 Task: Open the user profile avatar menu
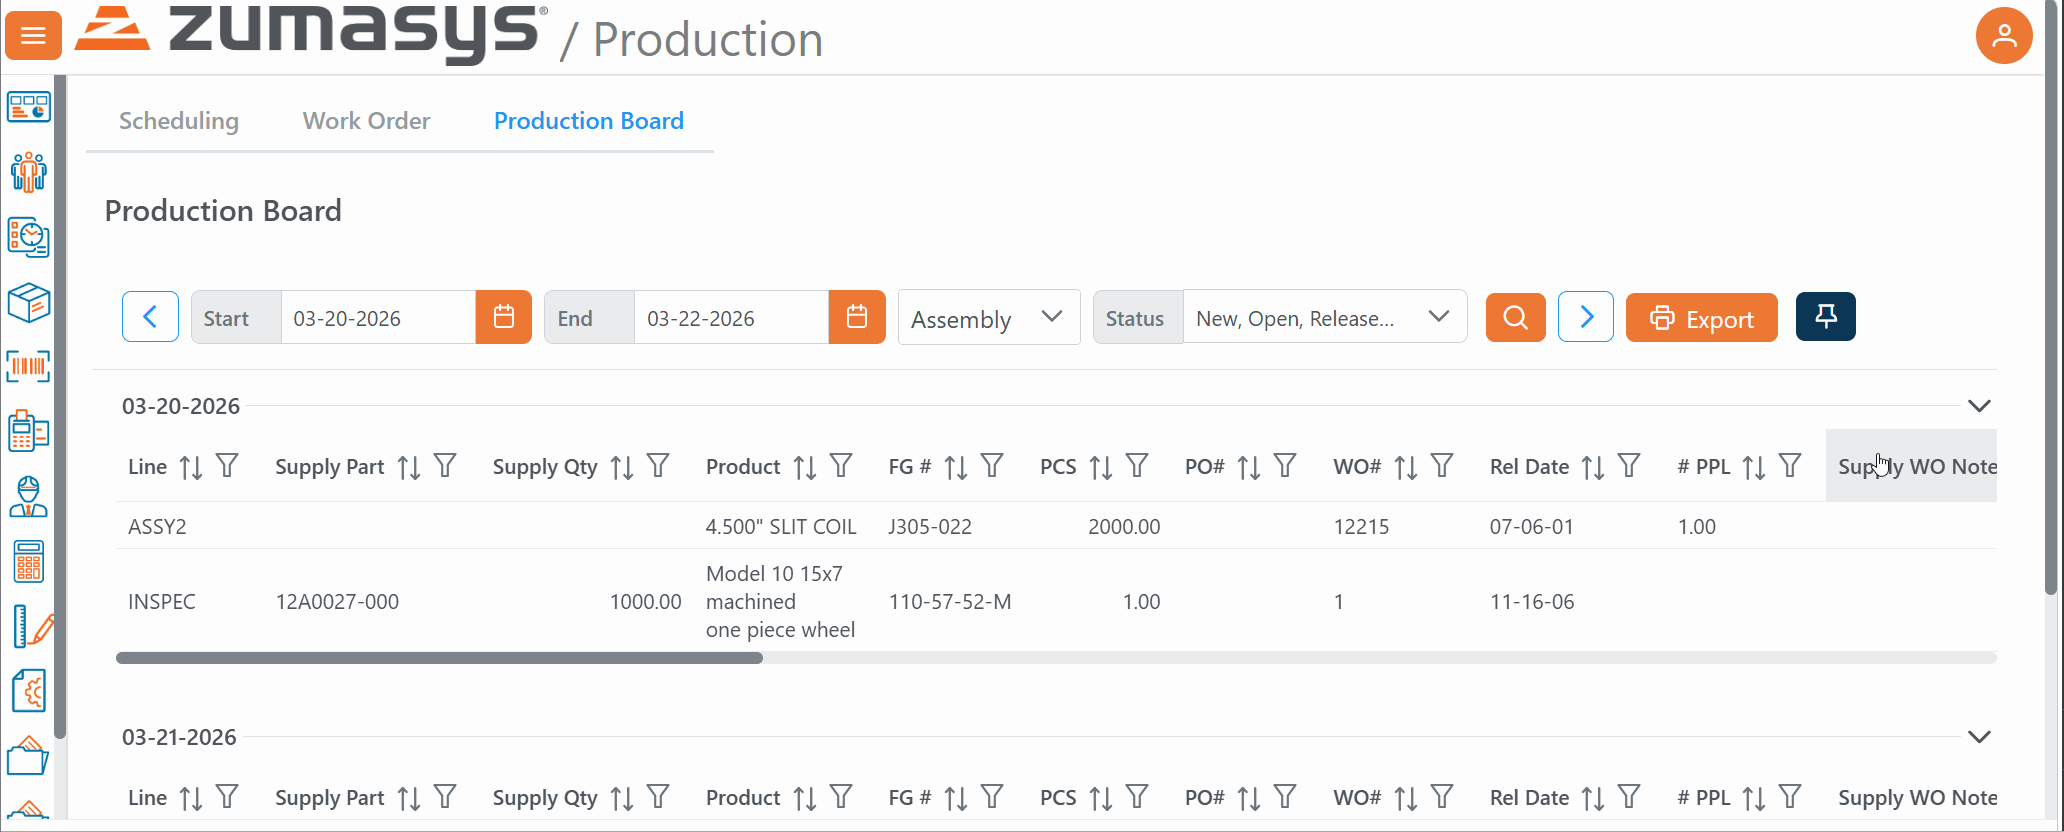[x=2004, y=36]
